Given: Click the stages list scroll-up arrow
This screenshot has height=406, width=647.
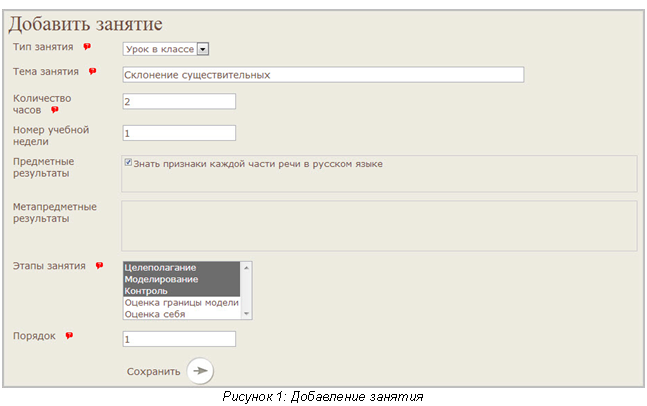Looking at the screenshot, I should pyautogui.click(x=246, y=268).
